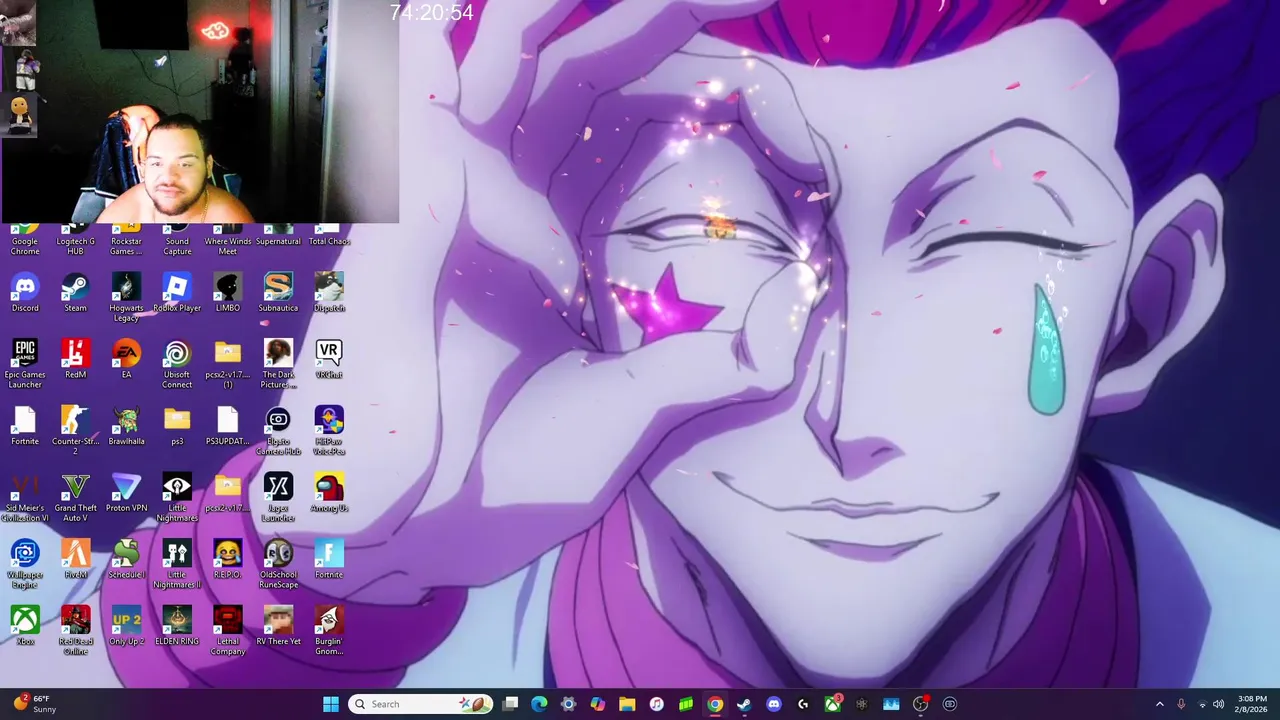Select the Proton VPN shortcut

tap(126, 494)
